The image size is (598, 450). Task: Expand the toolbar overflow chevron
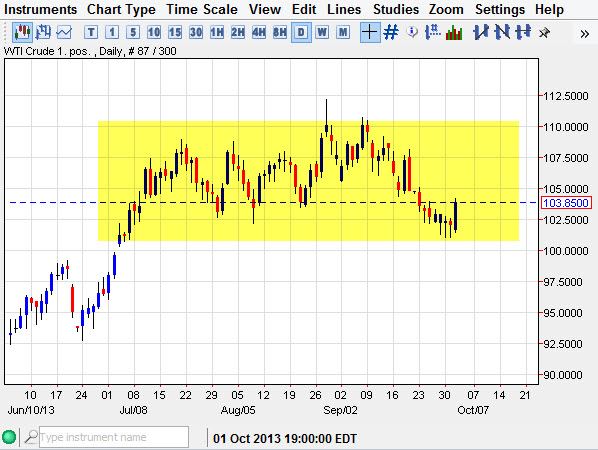point(584,34)
